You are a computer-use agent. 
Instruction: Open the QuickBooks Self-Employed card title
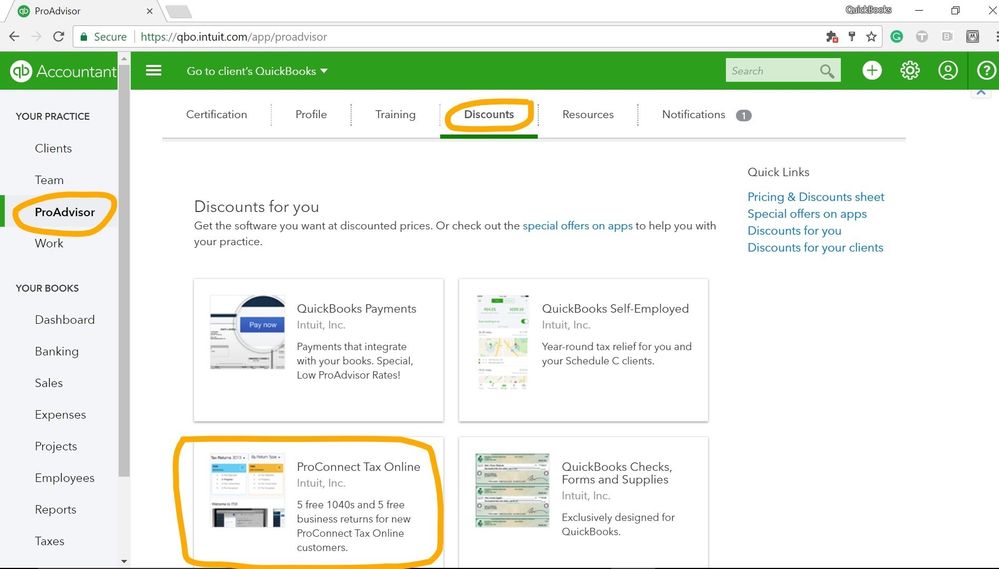pyautogui.click(x=615, y=308)
